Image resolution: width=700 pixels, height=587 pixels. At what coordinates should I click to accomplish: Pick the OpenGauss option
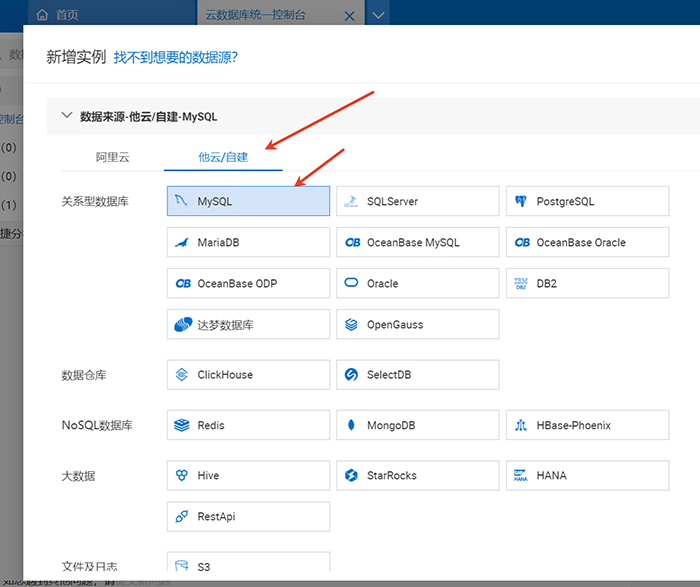coord(417,324)
